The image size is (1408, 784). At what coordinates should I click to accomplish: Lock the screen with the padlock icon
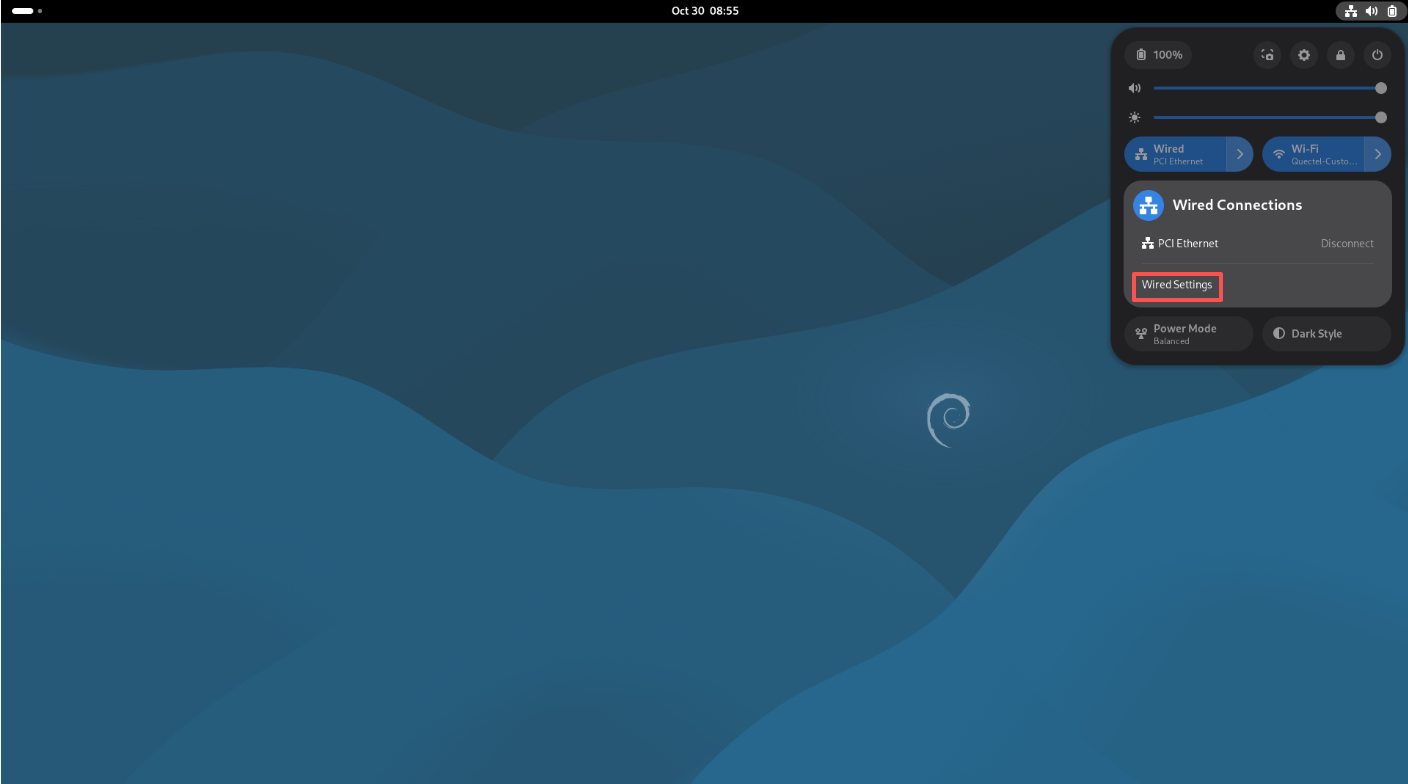(1340, 55)
